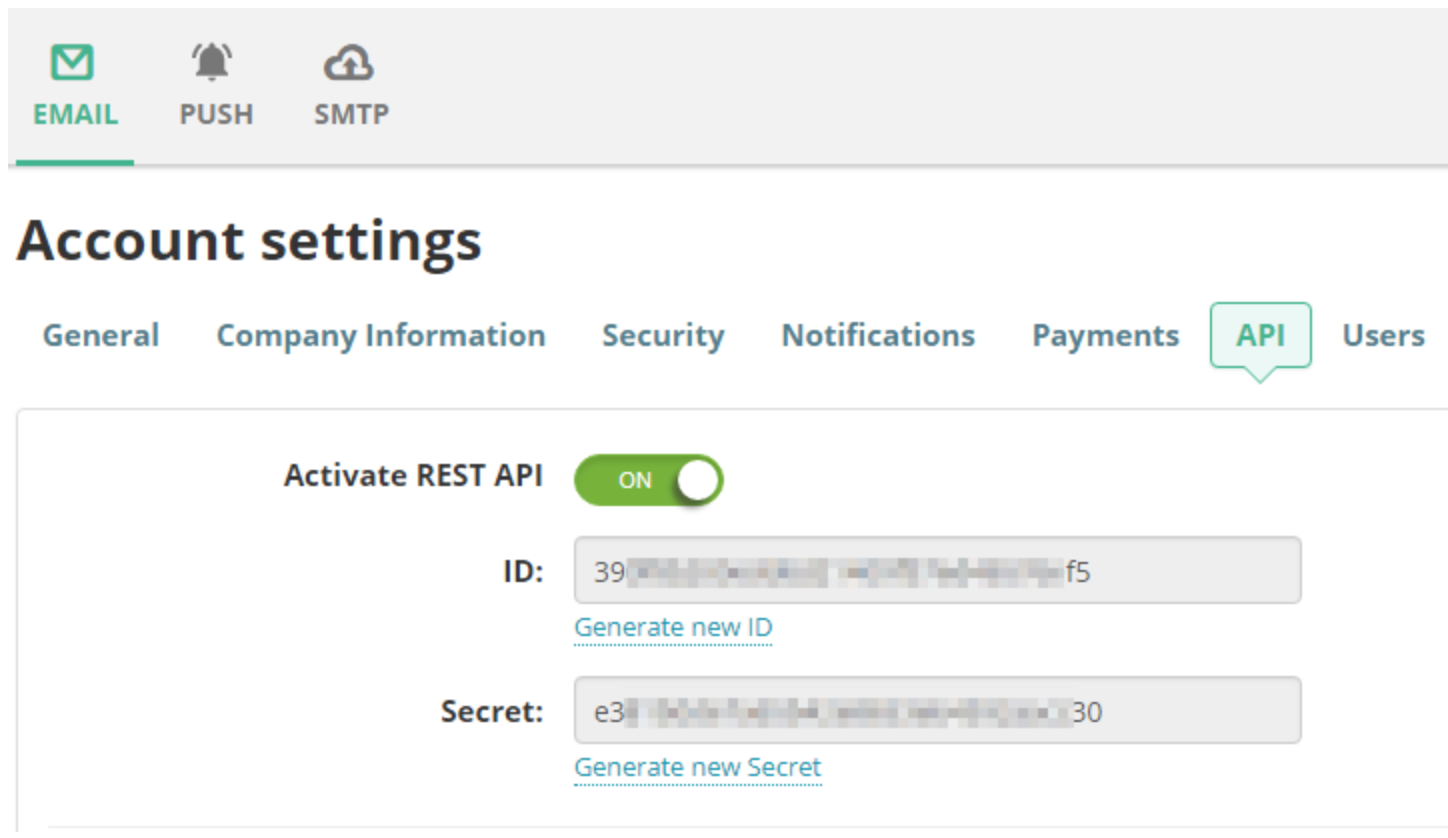Focus the API Secret field
The image size is (1448, 838).
[x=937, y=711]
